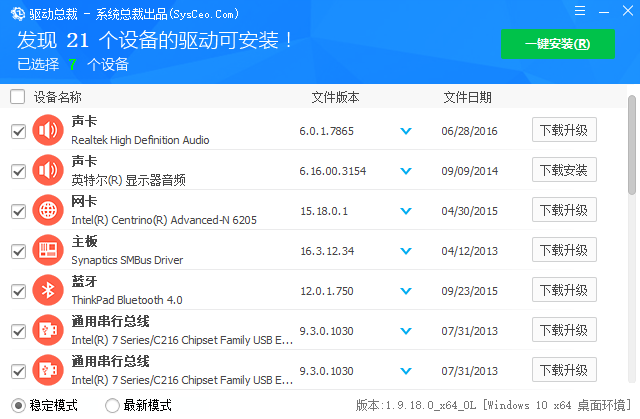Screen dimensions: 640x419
Task: Expand version dropdown of last 9.3.0.1030 row
Action: coord(406,371)
